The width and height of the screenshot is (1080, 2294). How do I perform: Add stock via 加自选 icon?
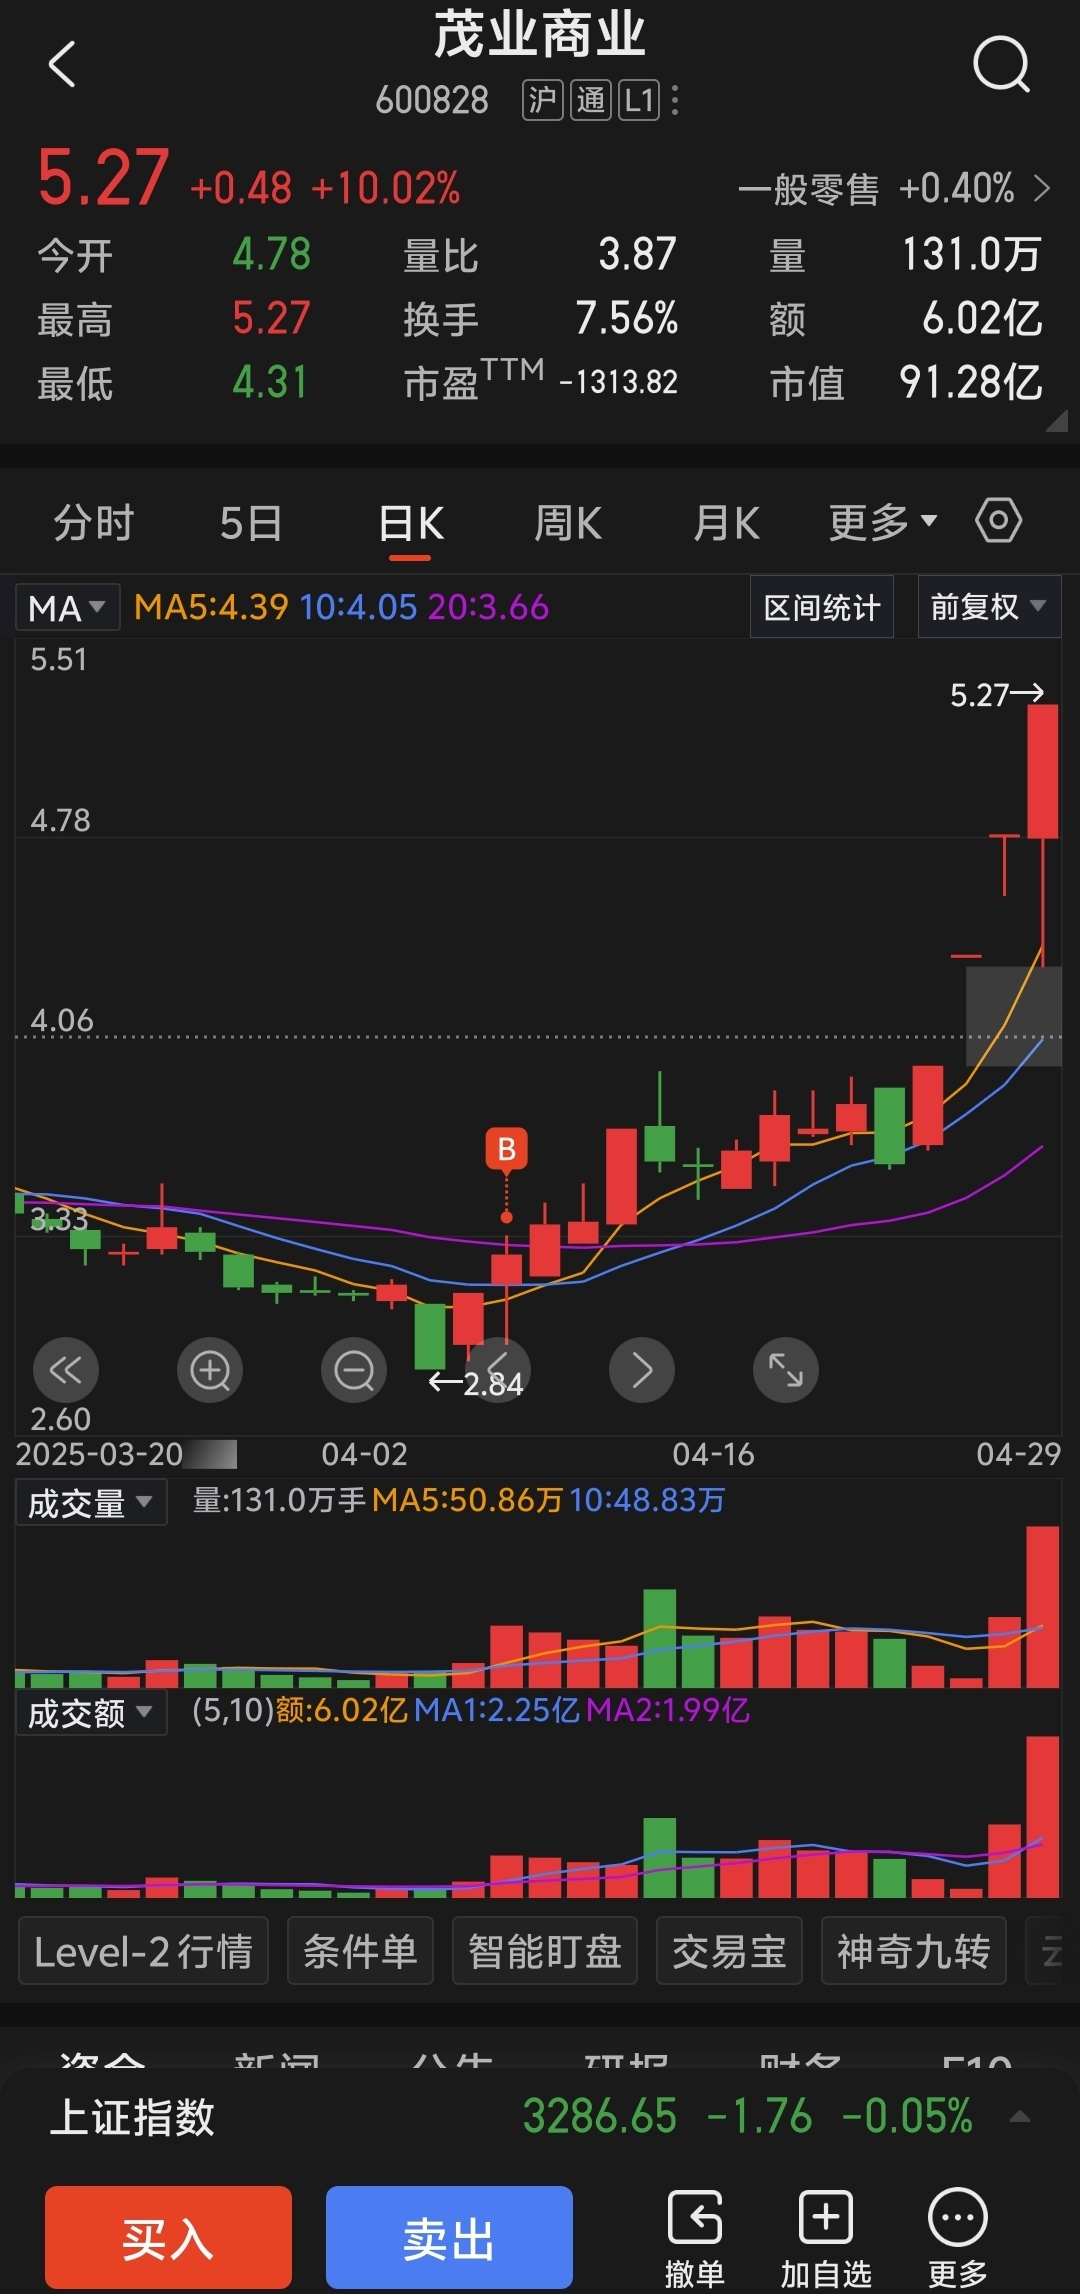826,2237
